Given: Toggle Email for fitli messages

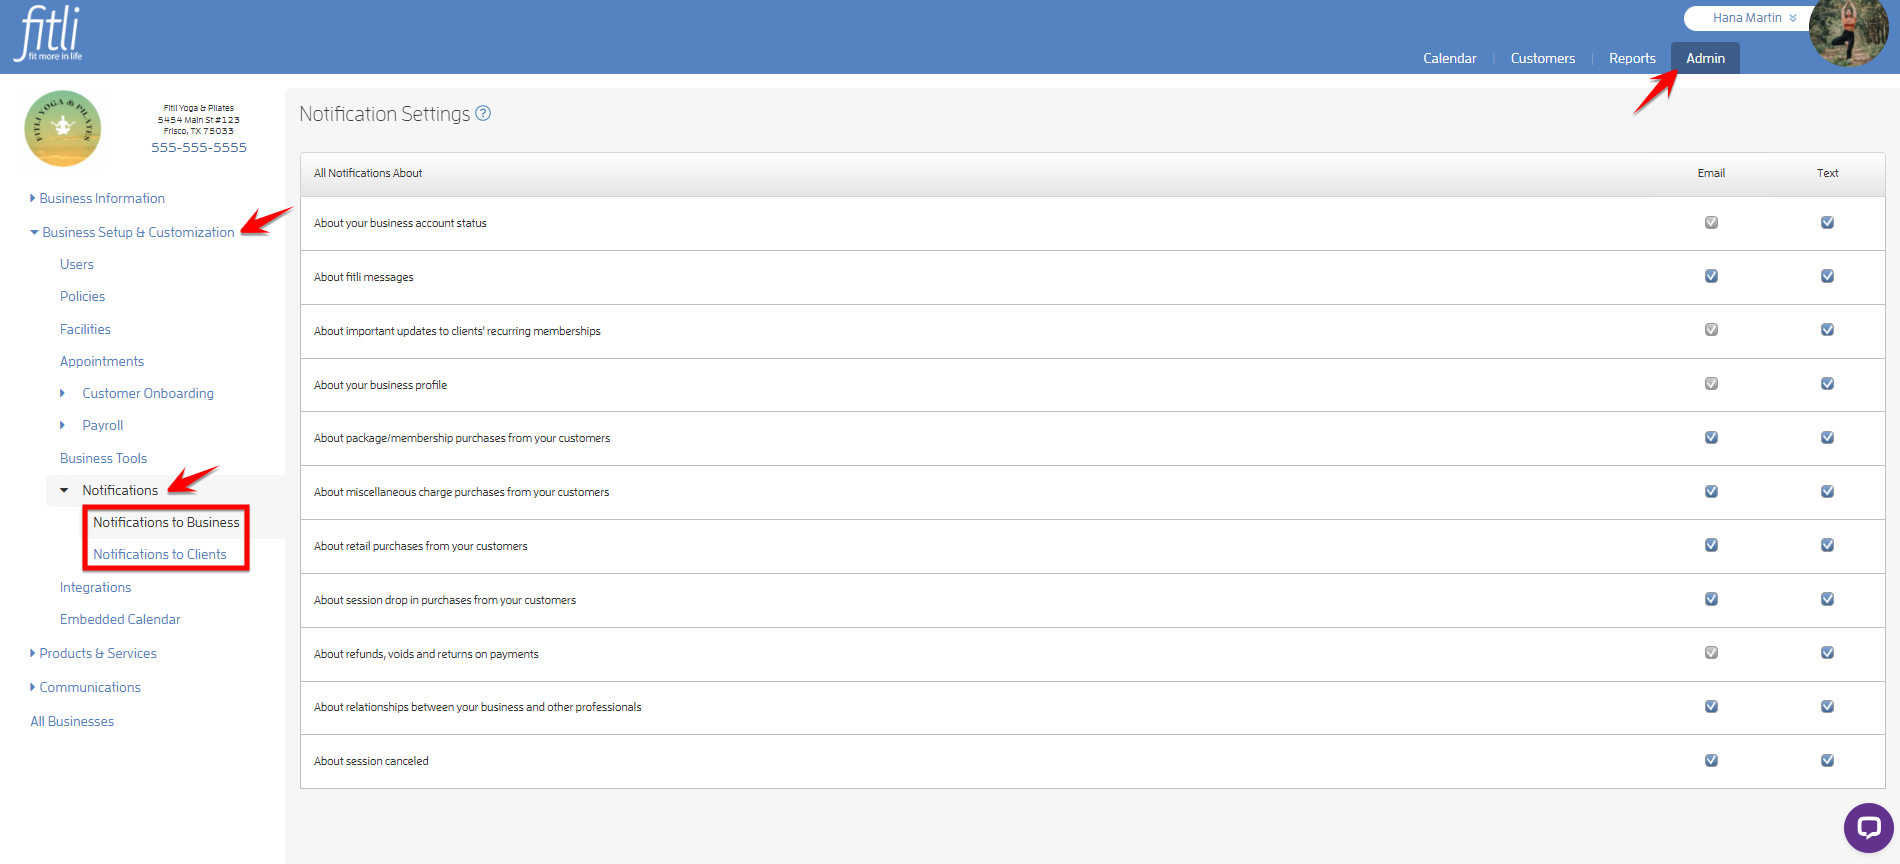Looking at the screenshot, I should point(1711,276).
